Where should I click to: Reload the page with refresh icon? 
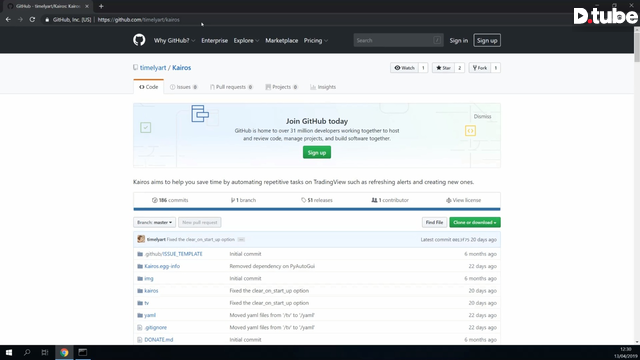pyautogui.click(x=32, y=19)
